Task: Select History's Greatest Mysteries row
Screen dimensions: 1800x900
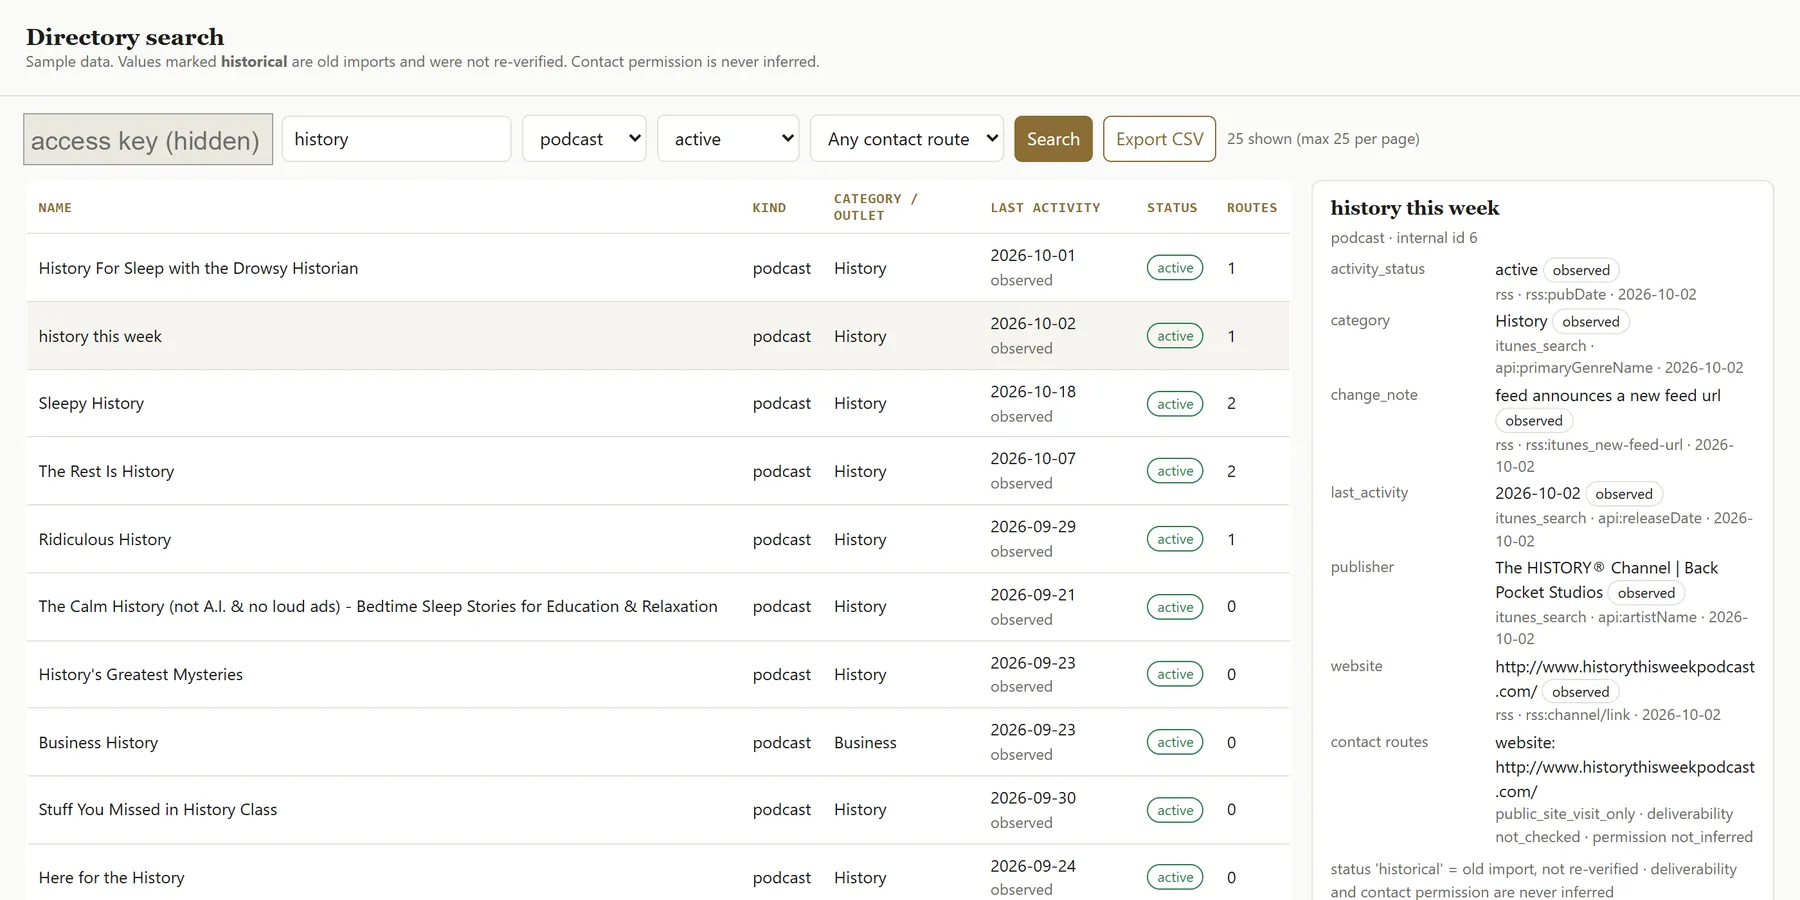Action: 658,675
